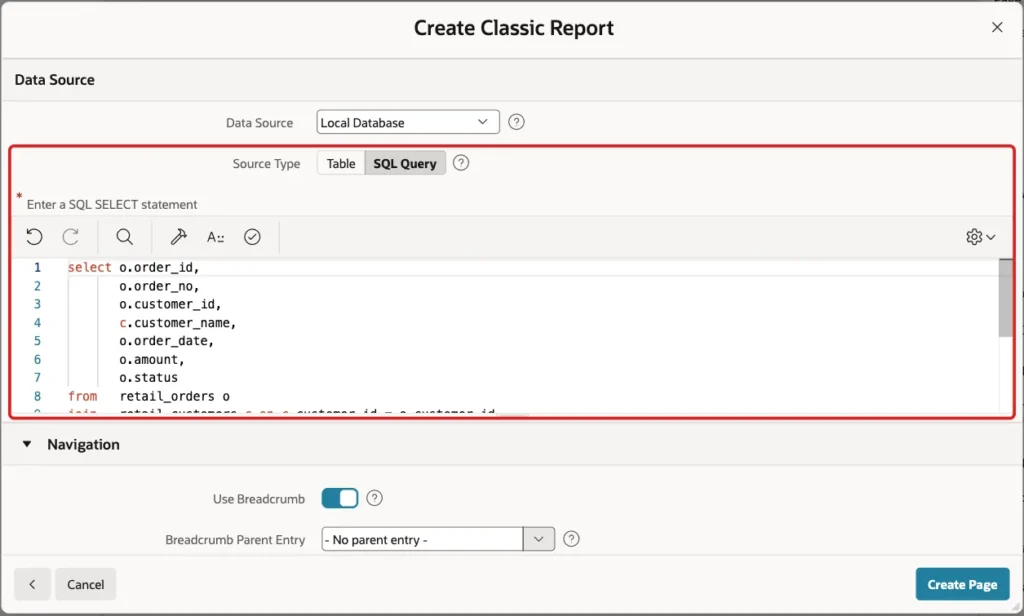
Task: Collapse the Navigation section
Action: point(27,444)
